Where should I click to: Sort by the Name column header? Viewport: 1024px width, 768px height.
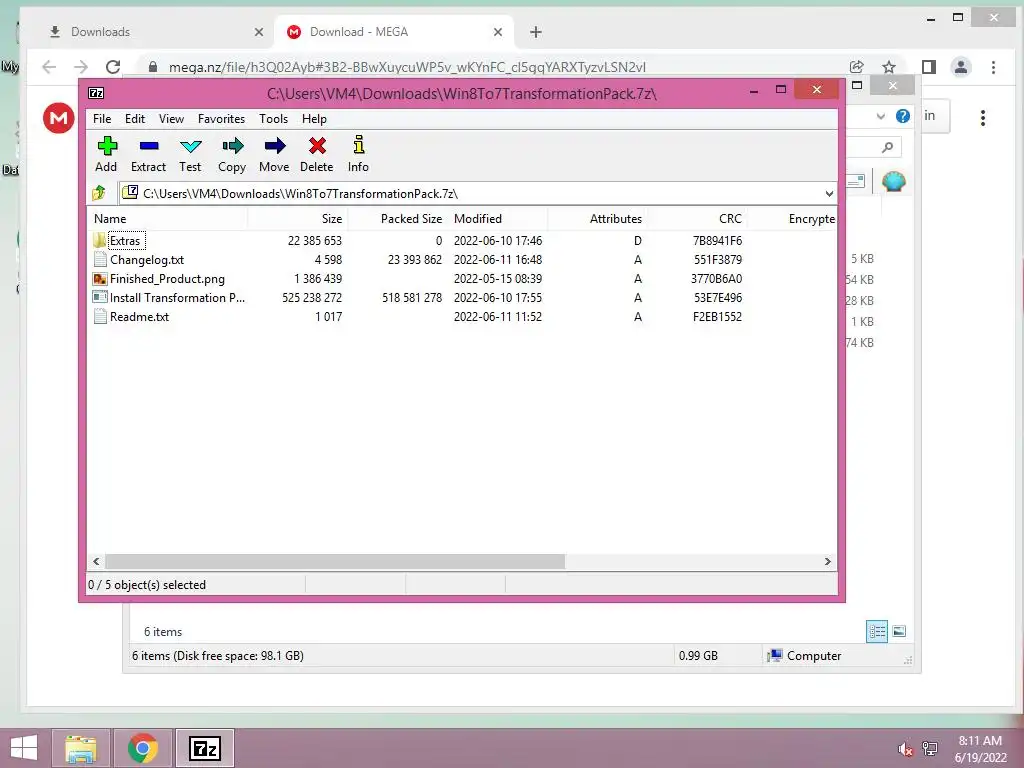[x=167, y=219]
